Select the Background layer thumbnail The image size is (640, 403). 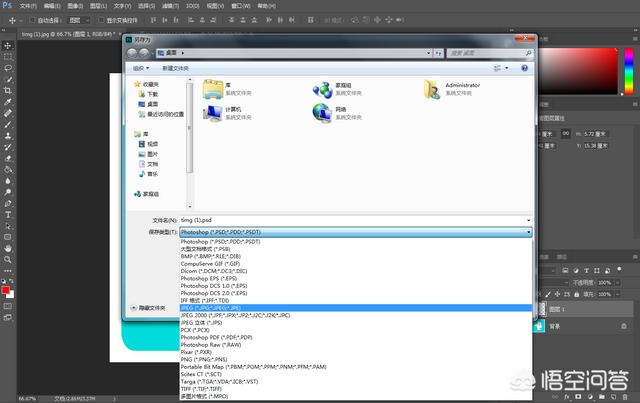(x=539, y=326)
